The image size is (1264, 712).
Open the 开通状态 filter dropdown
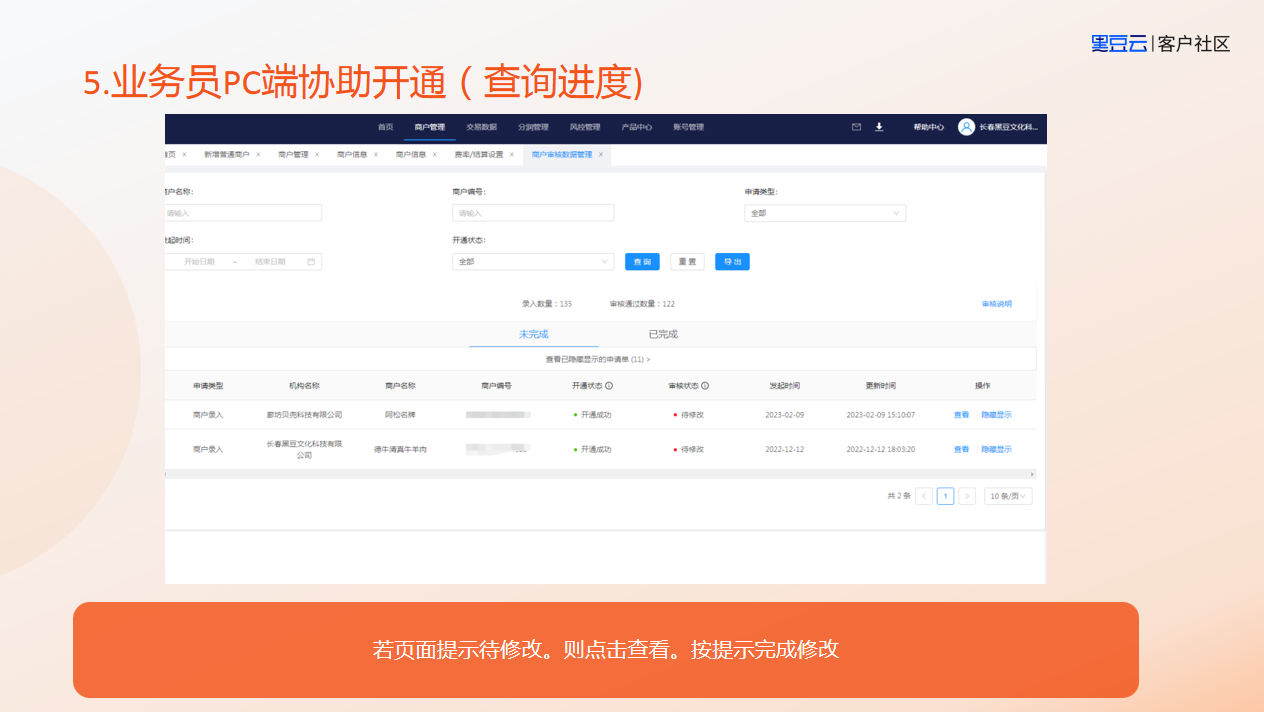click(533, 262)
